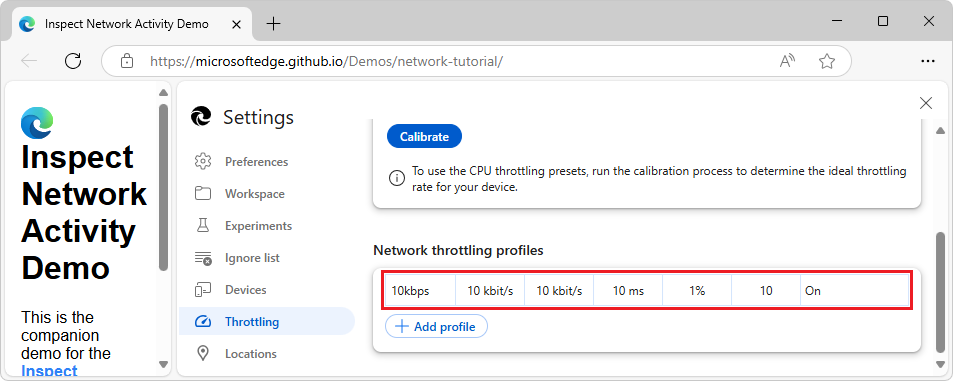Click the 10 ms latency cell
953x381 pixels.
(628, 290)
